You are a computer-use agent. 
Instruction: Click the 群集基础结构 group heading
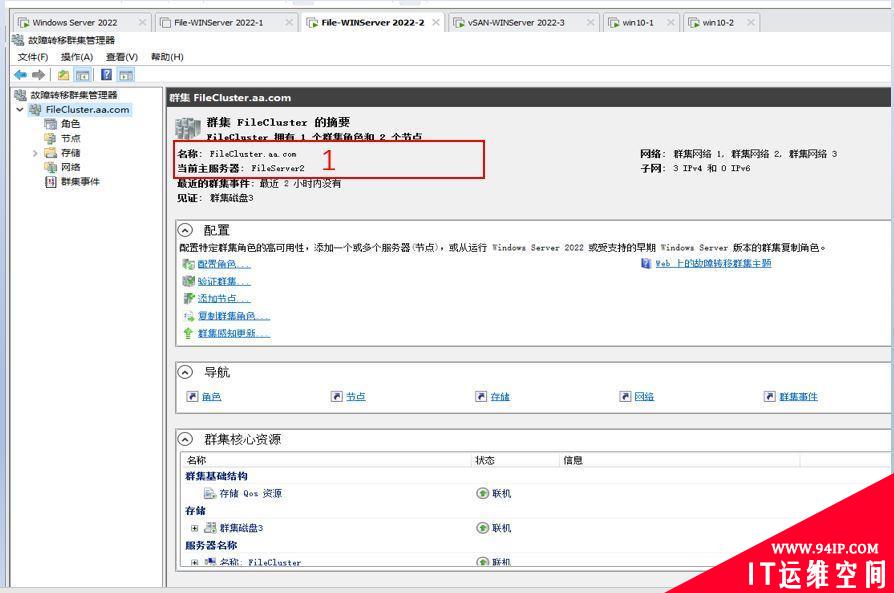click(216, 476)
